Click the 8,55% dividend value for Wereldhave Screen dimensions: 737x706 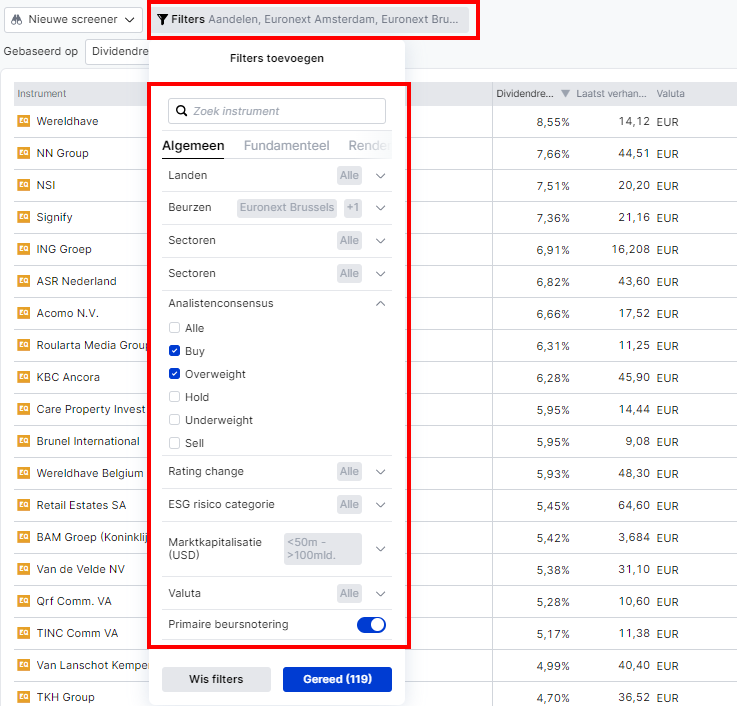click(x=553, y=122)
